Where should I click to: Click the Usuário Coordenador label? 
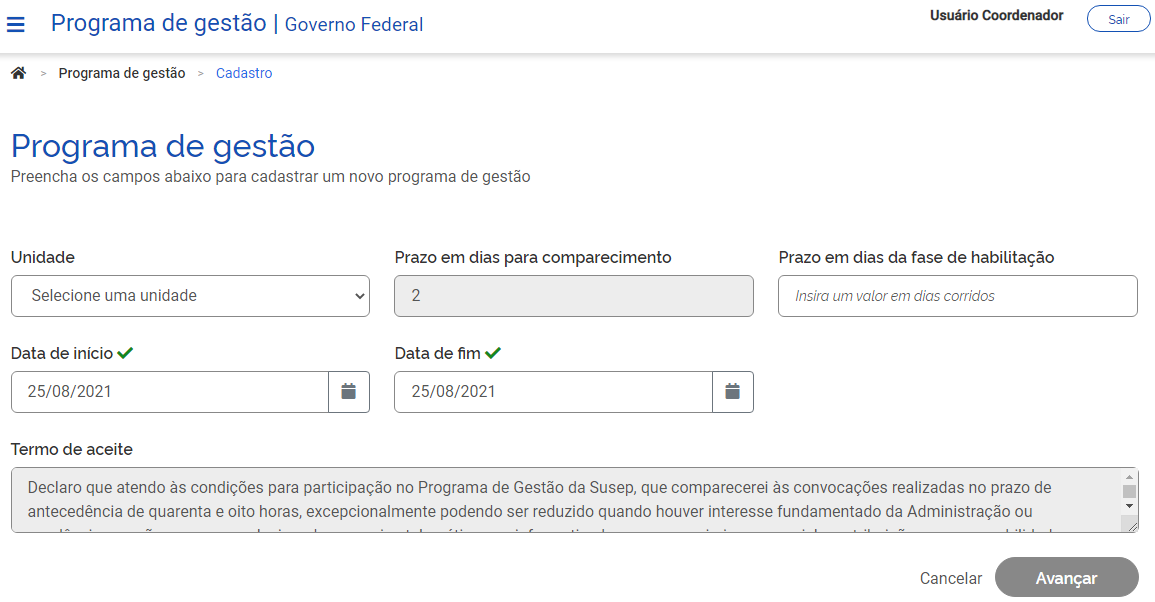tap(996, 16)
